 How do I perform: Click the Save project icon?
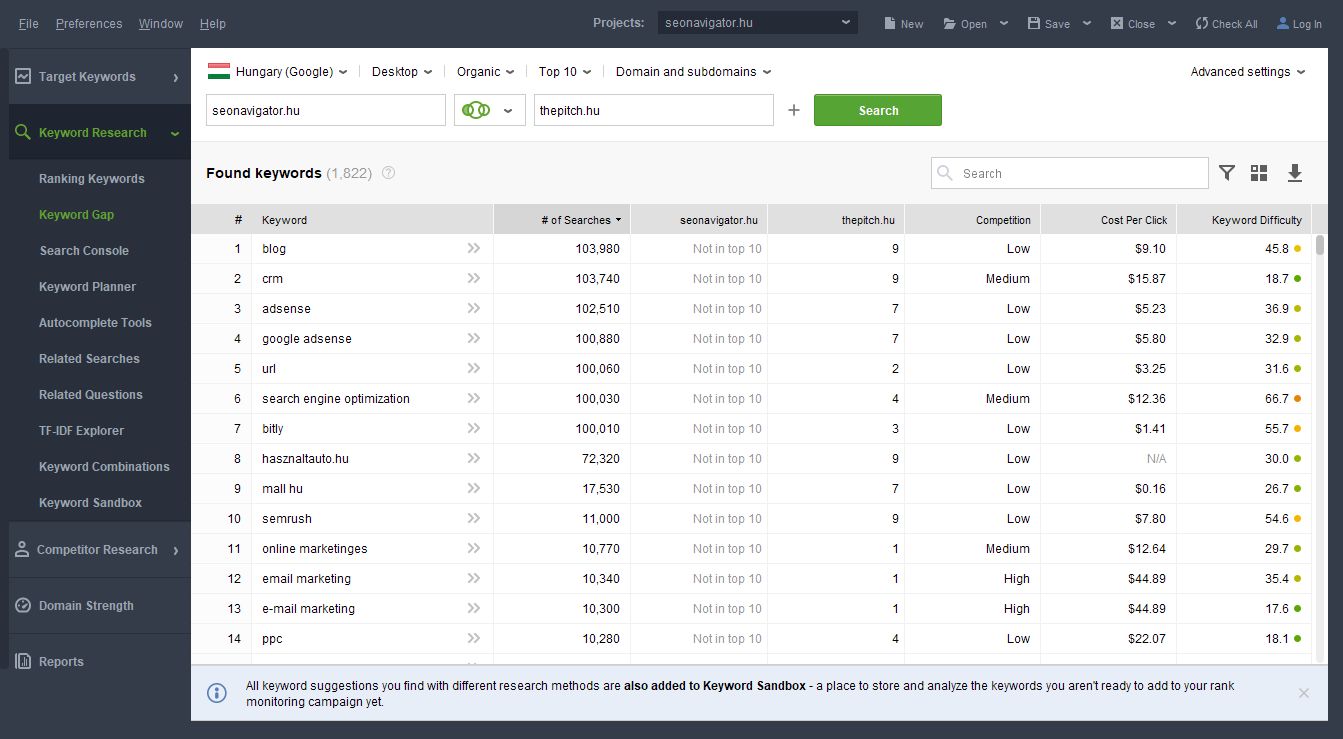tap(1034, 23)
